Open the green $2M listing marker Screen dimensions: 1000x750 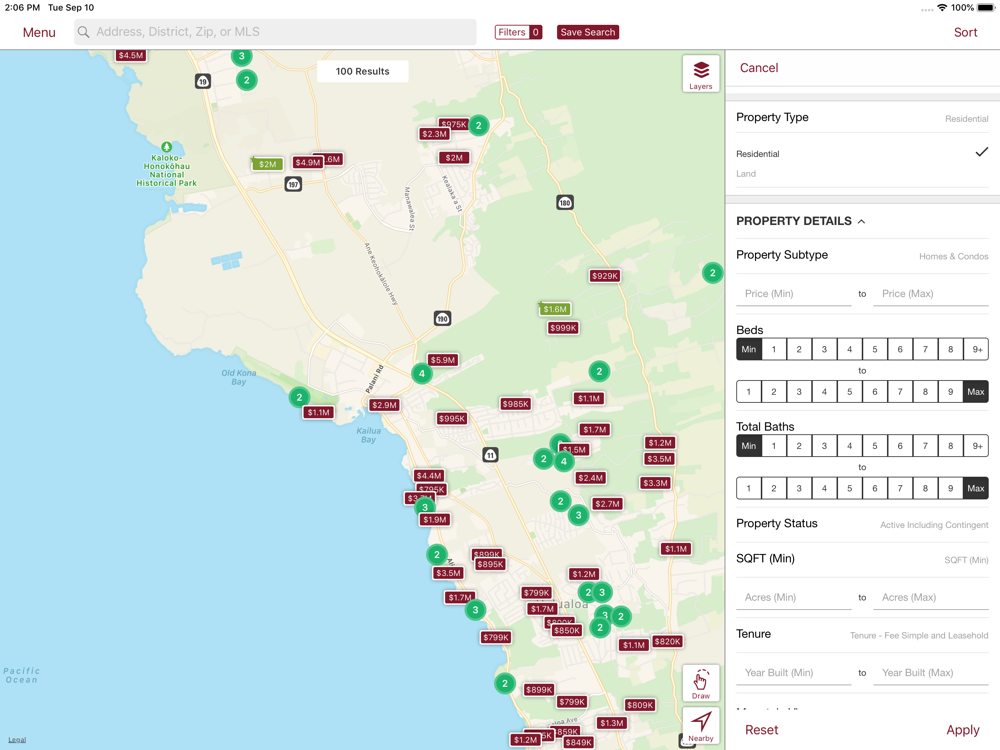pyautogui.click(x=267, y=164)
